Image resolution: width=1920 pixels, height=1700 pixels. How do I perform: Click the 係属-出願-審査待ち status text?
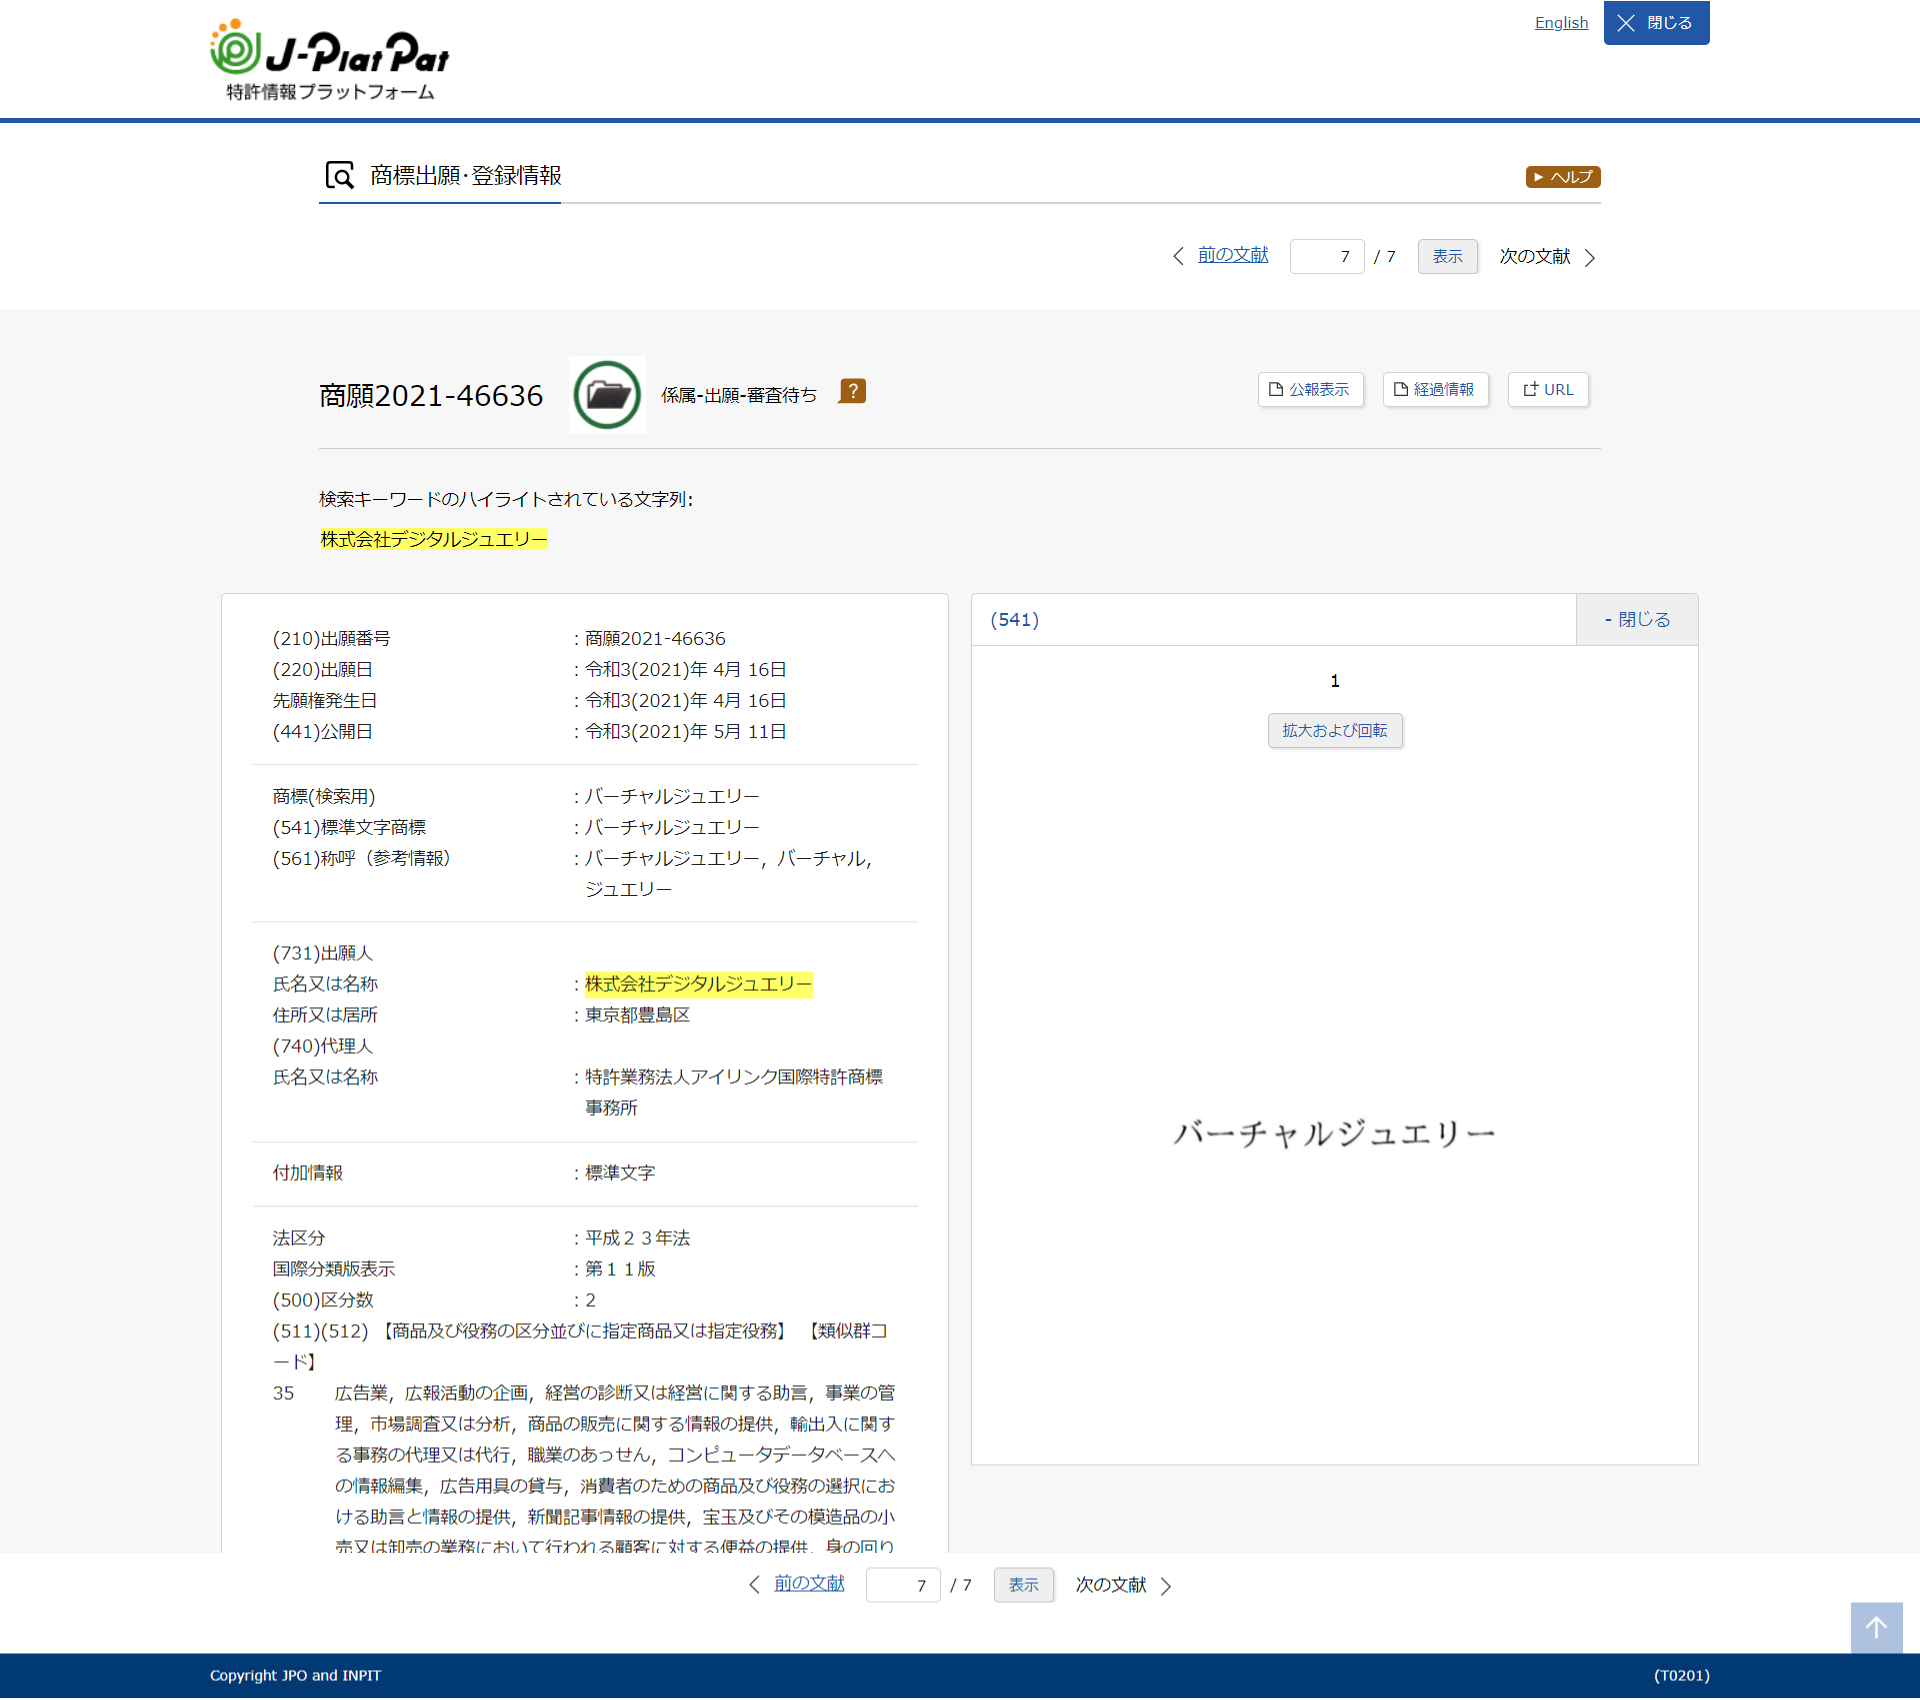[x=738, y=396]
